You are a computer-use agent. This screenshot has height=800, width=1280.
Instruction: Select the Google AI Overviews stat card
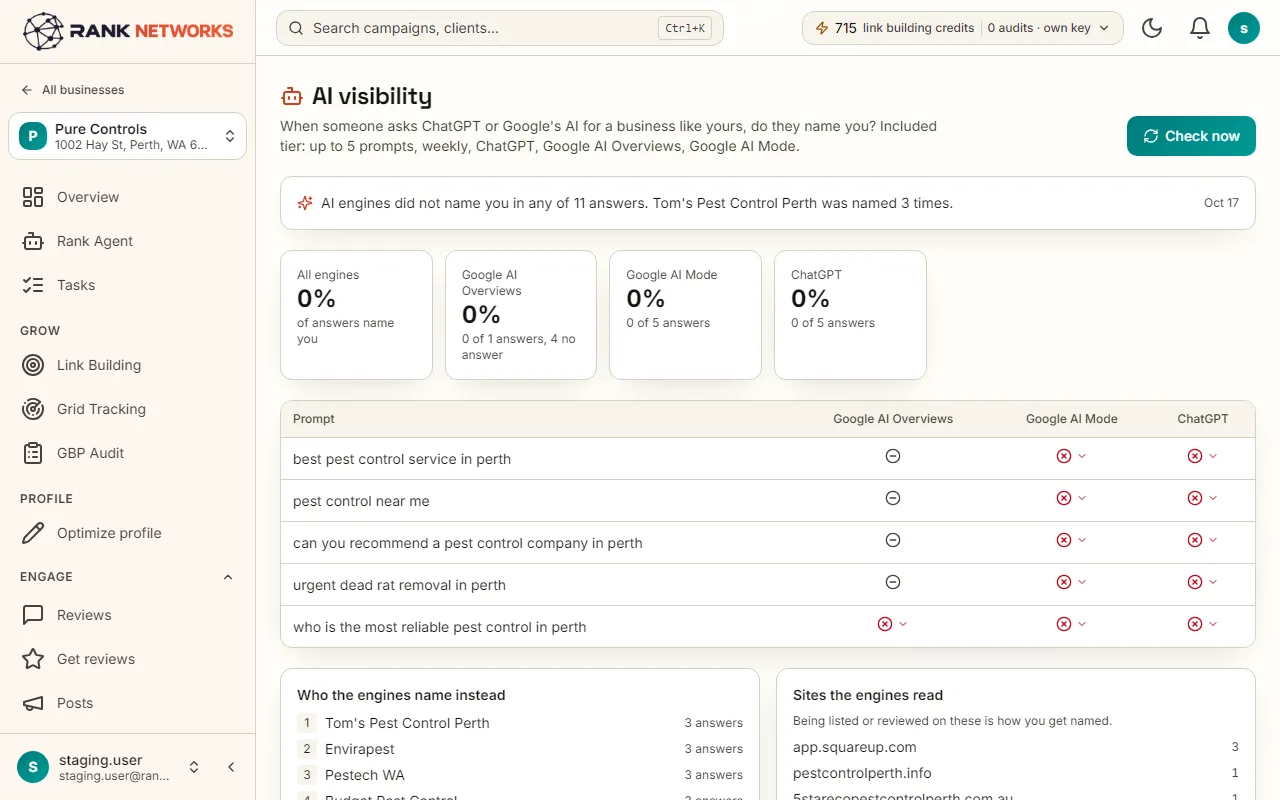click(521, 315)
